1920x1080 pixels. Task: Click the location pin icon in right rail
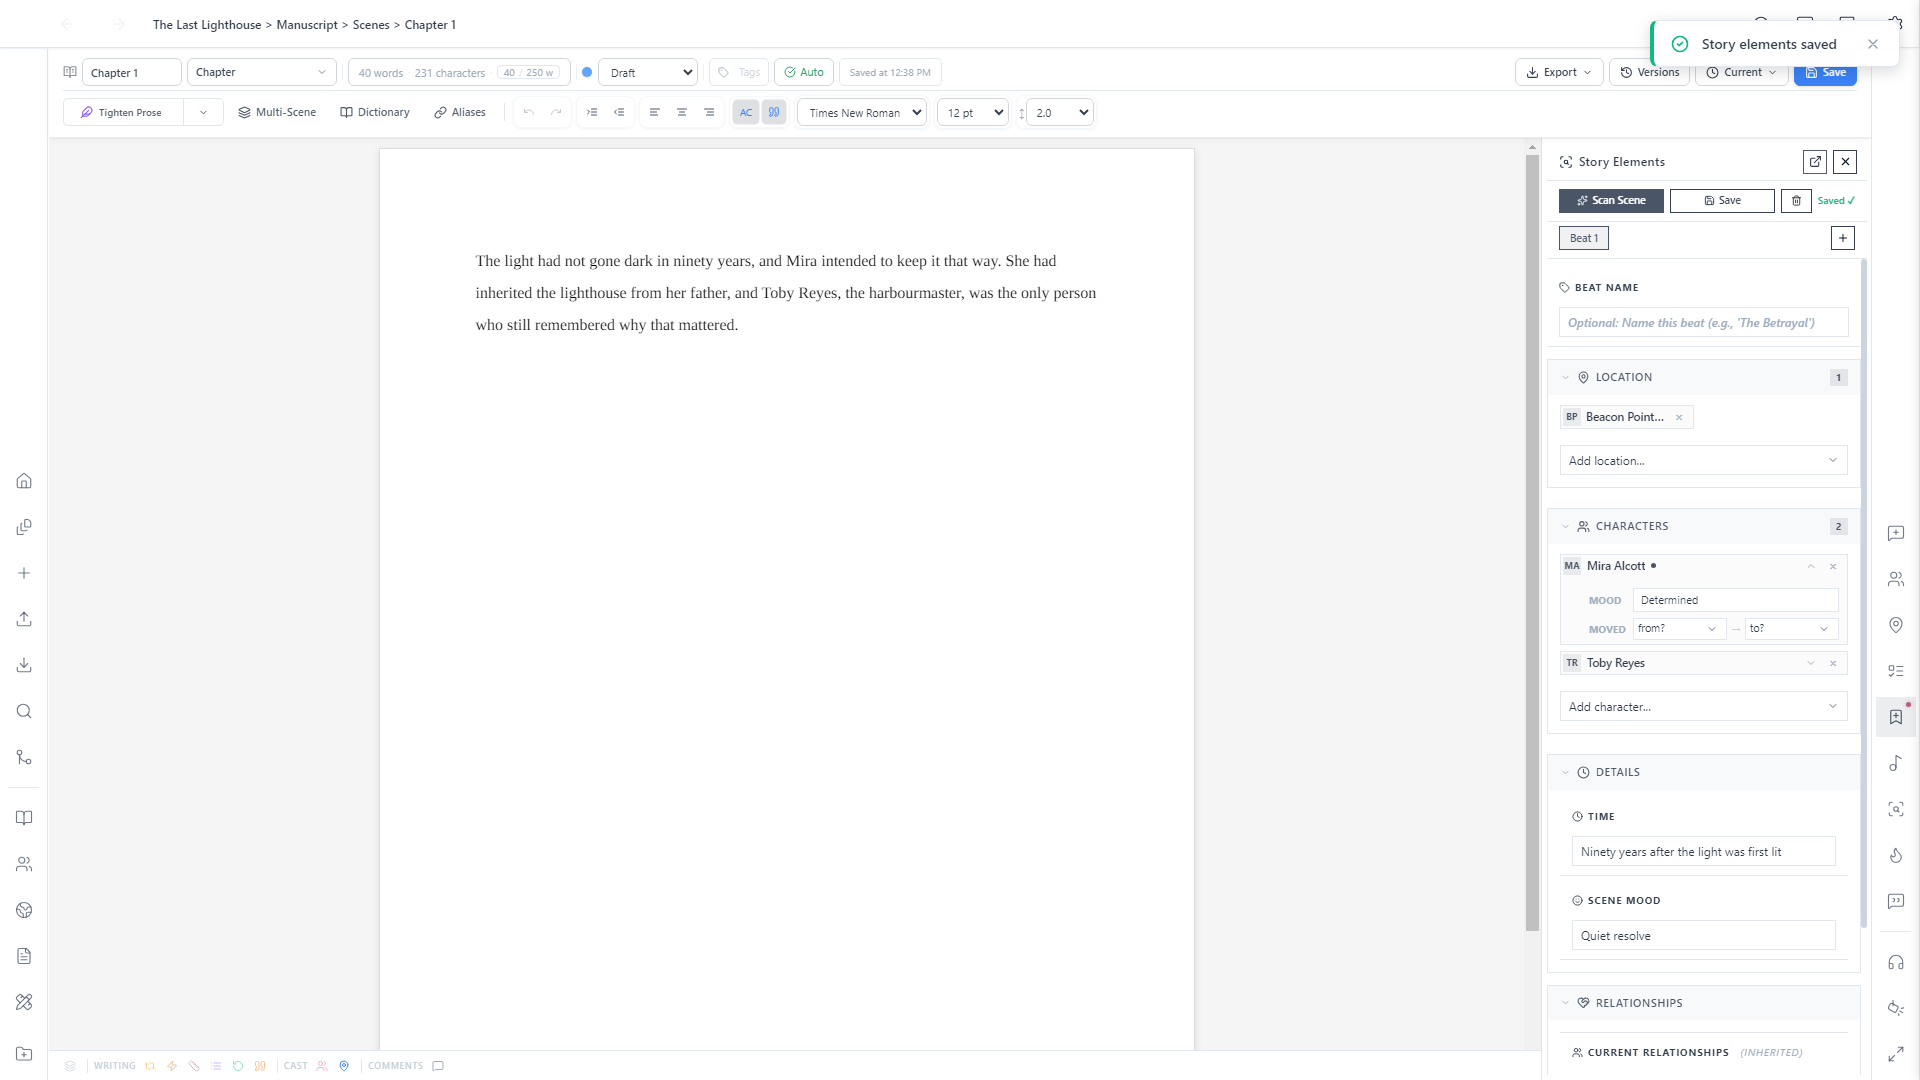coord(1896,625)
